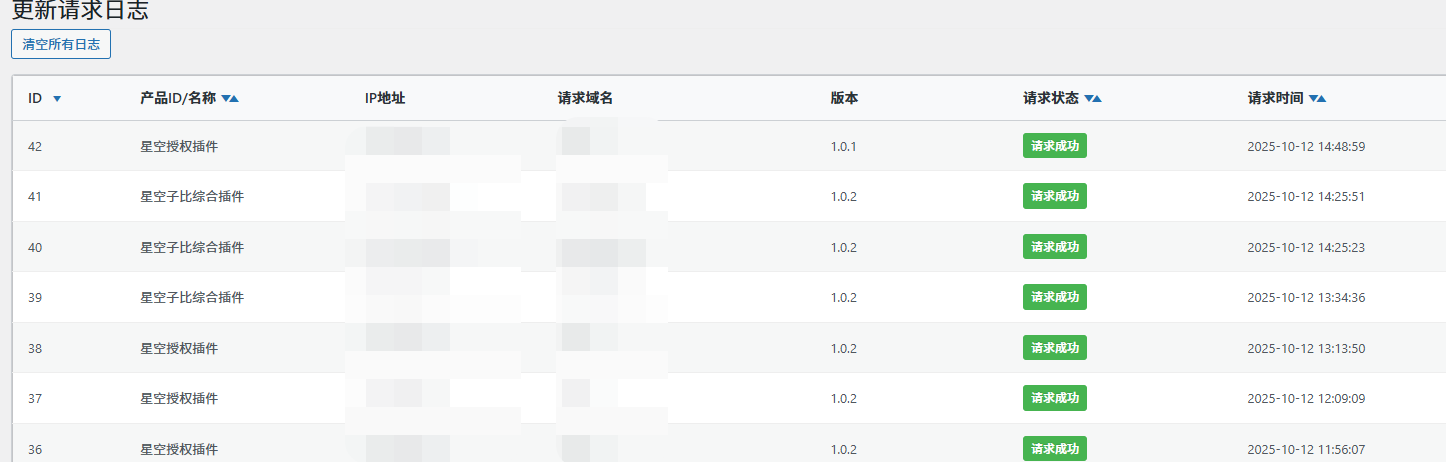This screenshot has height=462, width=1446.
Task: Click version 1.0.1 in the first row
Action: (x=843, y=146)
